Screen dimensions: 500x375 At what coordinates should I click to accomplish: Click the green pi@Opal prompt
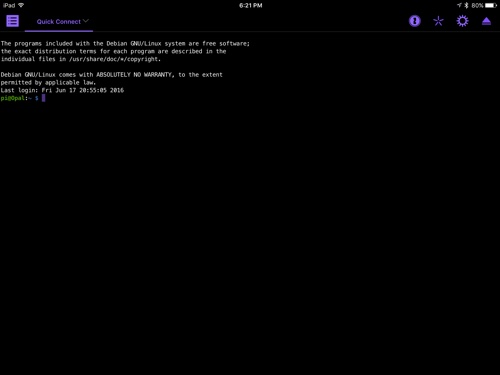[x=12, y=98]
